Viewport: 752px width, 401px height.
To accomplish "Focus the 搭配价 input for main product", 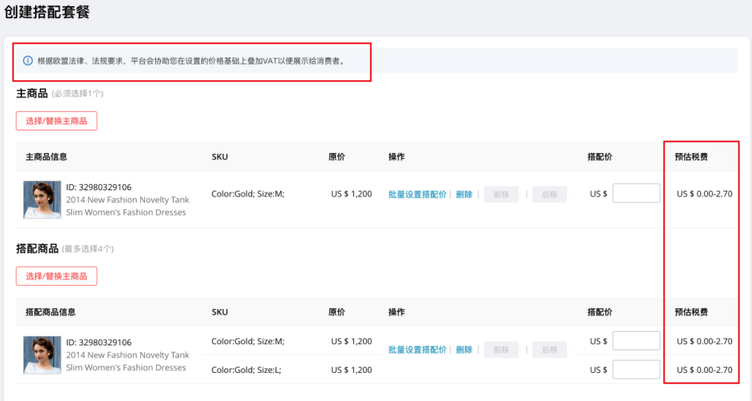I will 636,194.
